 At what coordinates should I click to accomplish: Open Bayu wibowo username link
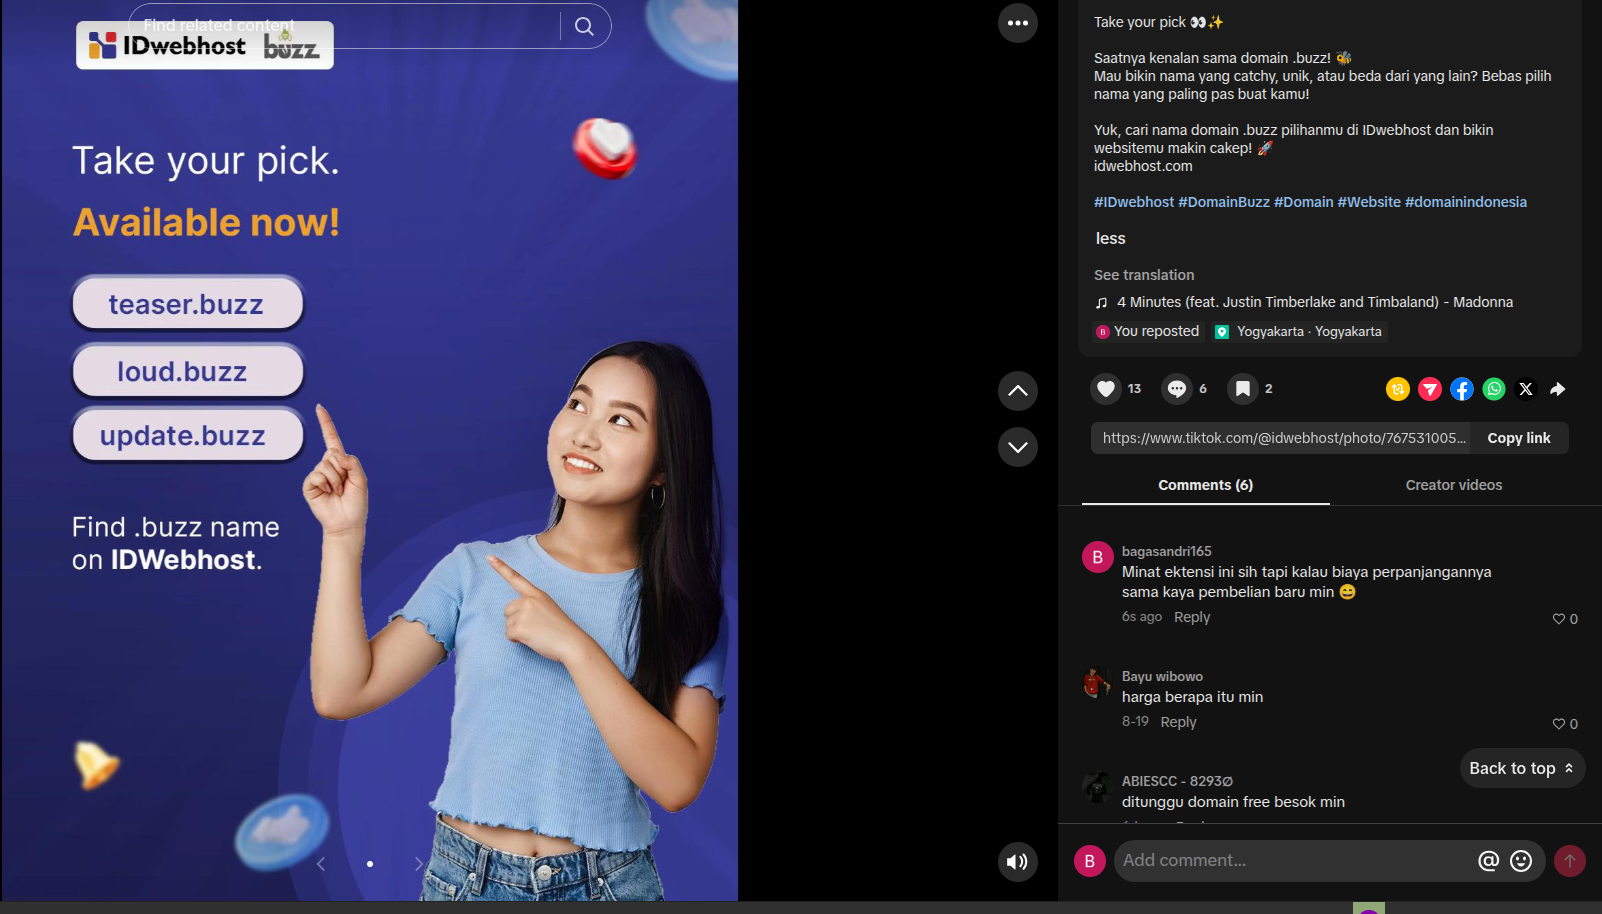(x=1163, y=676)
